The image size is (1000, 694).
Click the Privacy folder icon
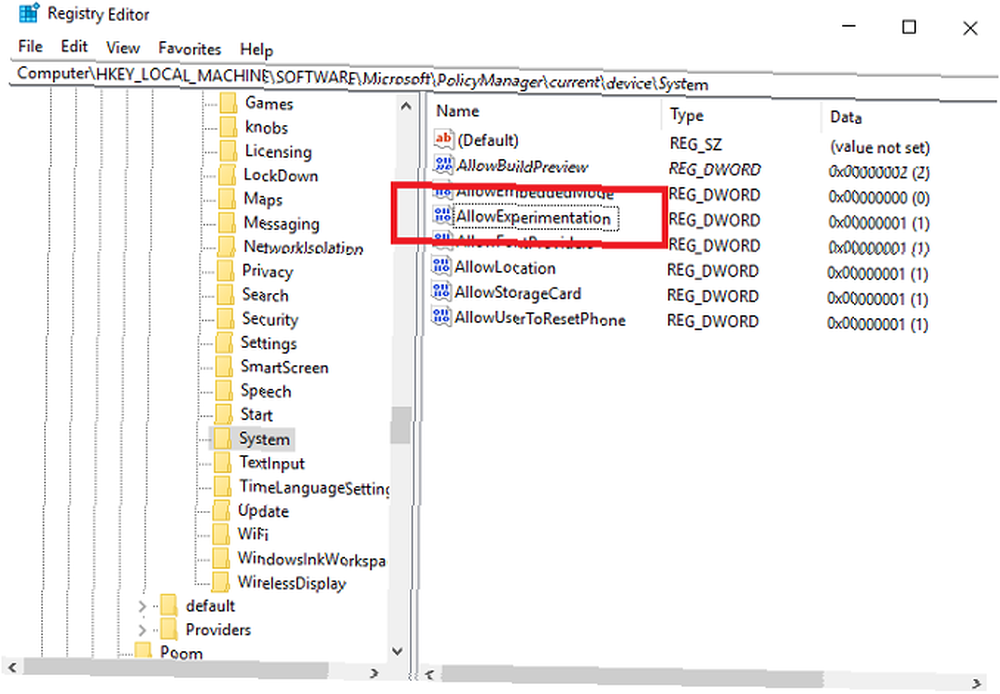click(226, 271)
